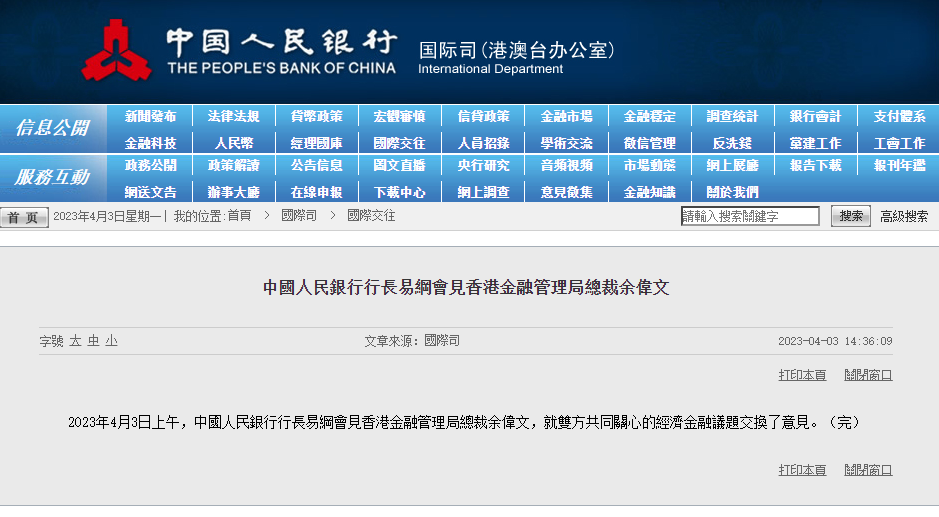This screenshot has height=517, width=939.
Task: Click the 國際司 breadcrumb link
Action: [x=299, y=216]
